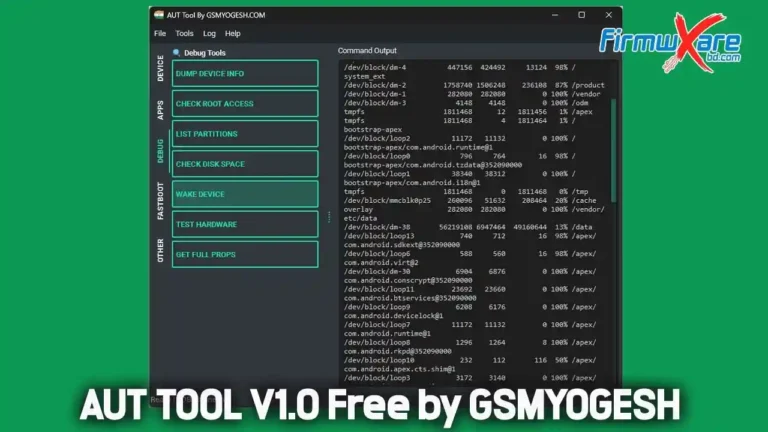Viewport: 768px width, 432px height.
Task: Click the com.android.devicelock@1 line
Action: tap(393, 316)
